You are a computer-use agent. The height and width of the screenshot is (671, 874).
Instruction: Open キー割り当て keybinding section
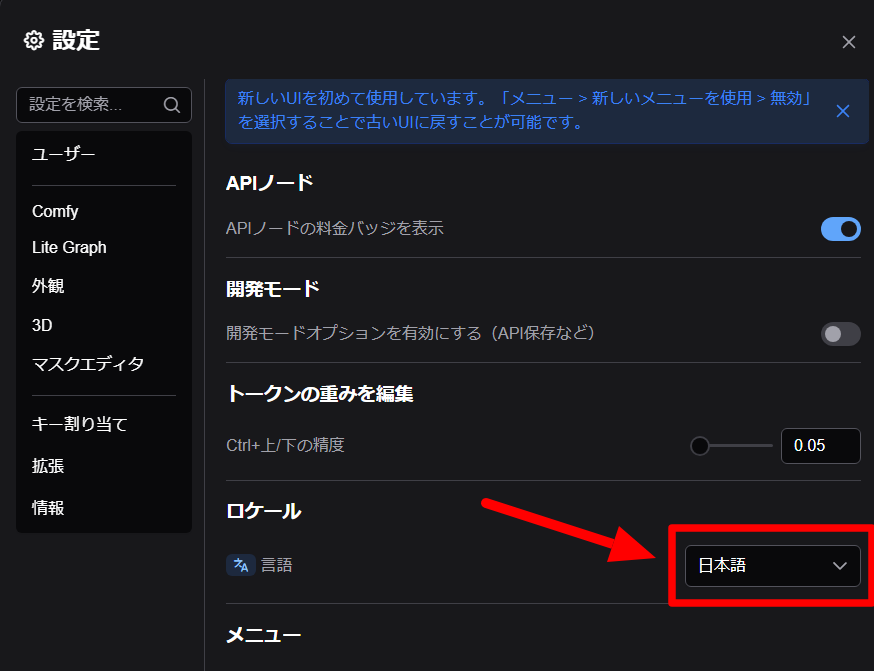pos(80,424)
